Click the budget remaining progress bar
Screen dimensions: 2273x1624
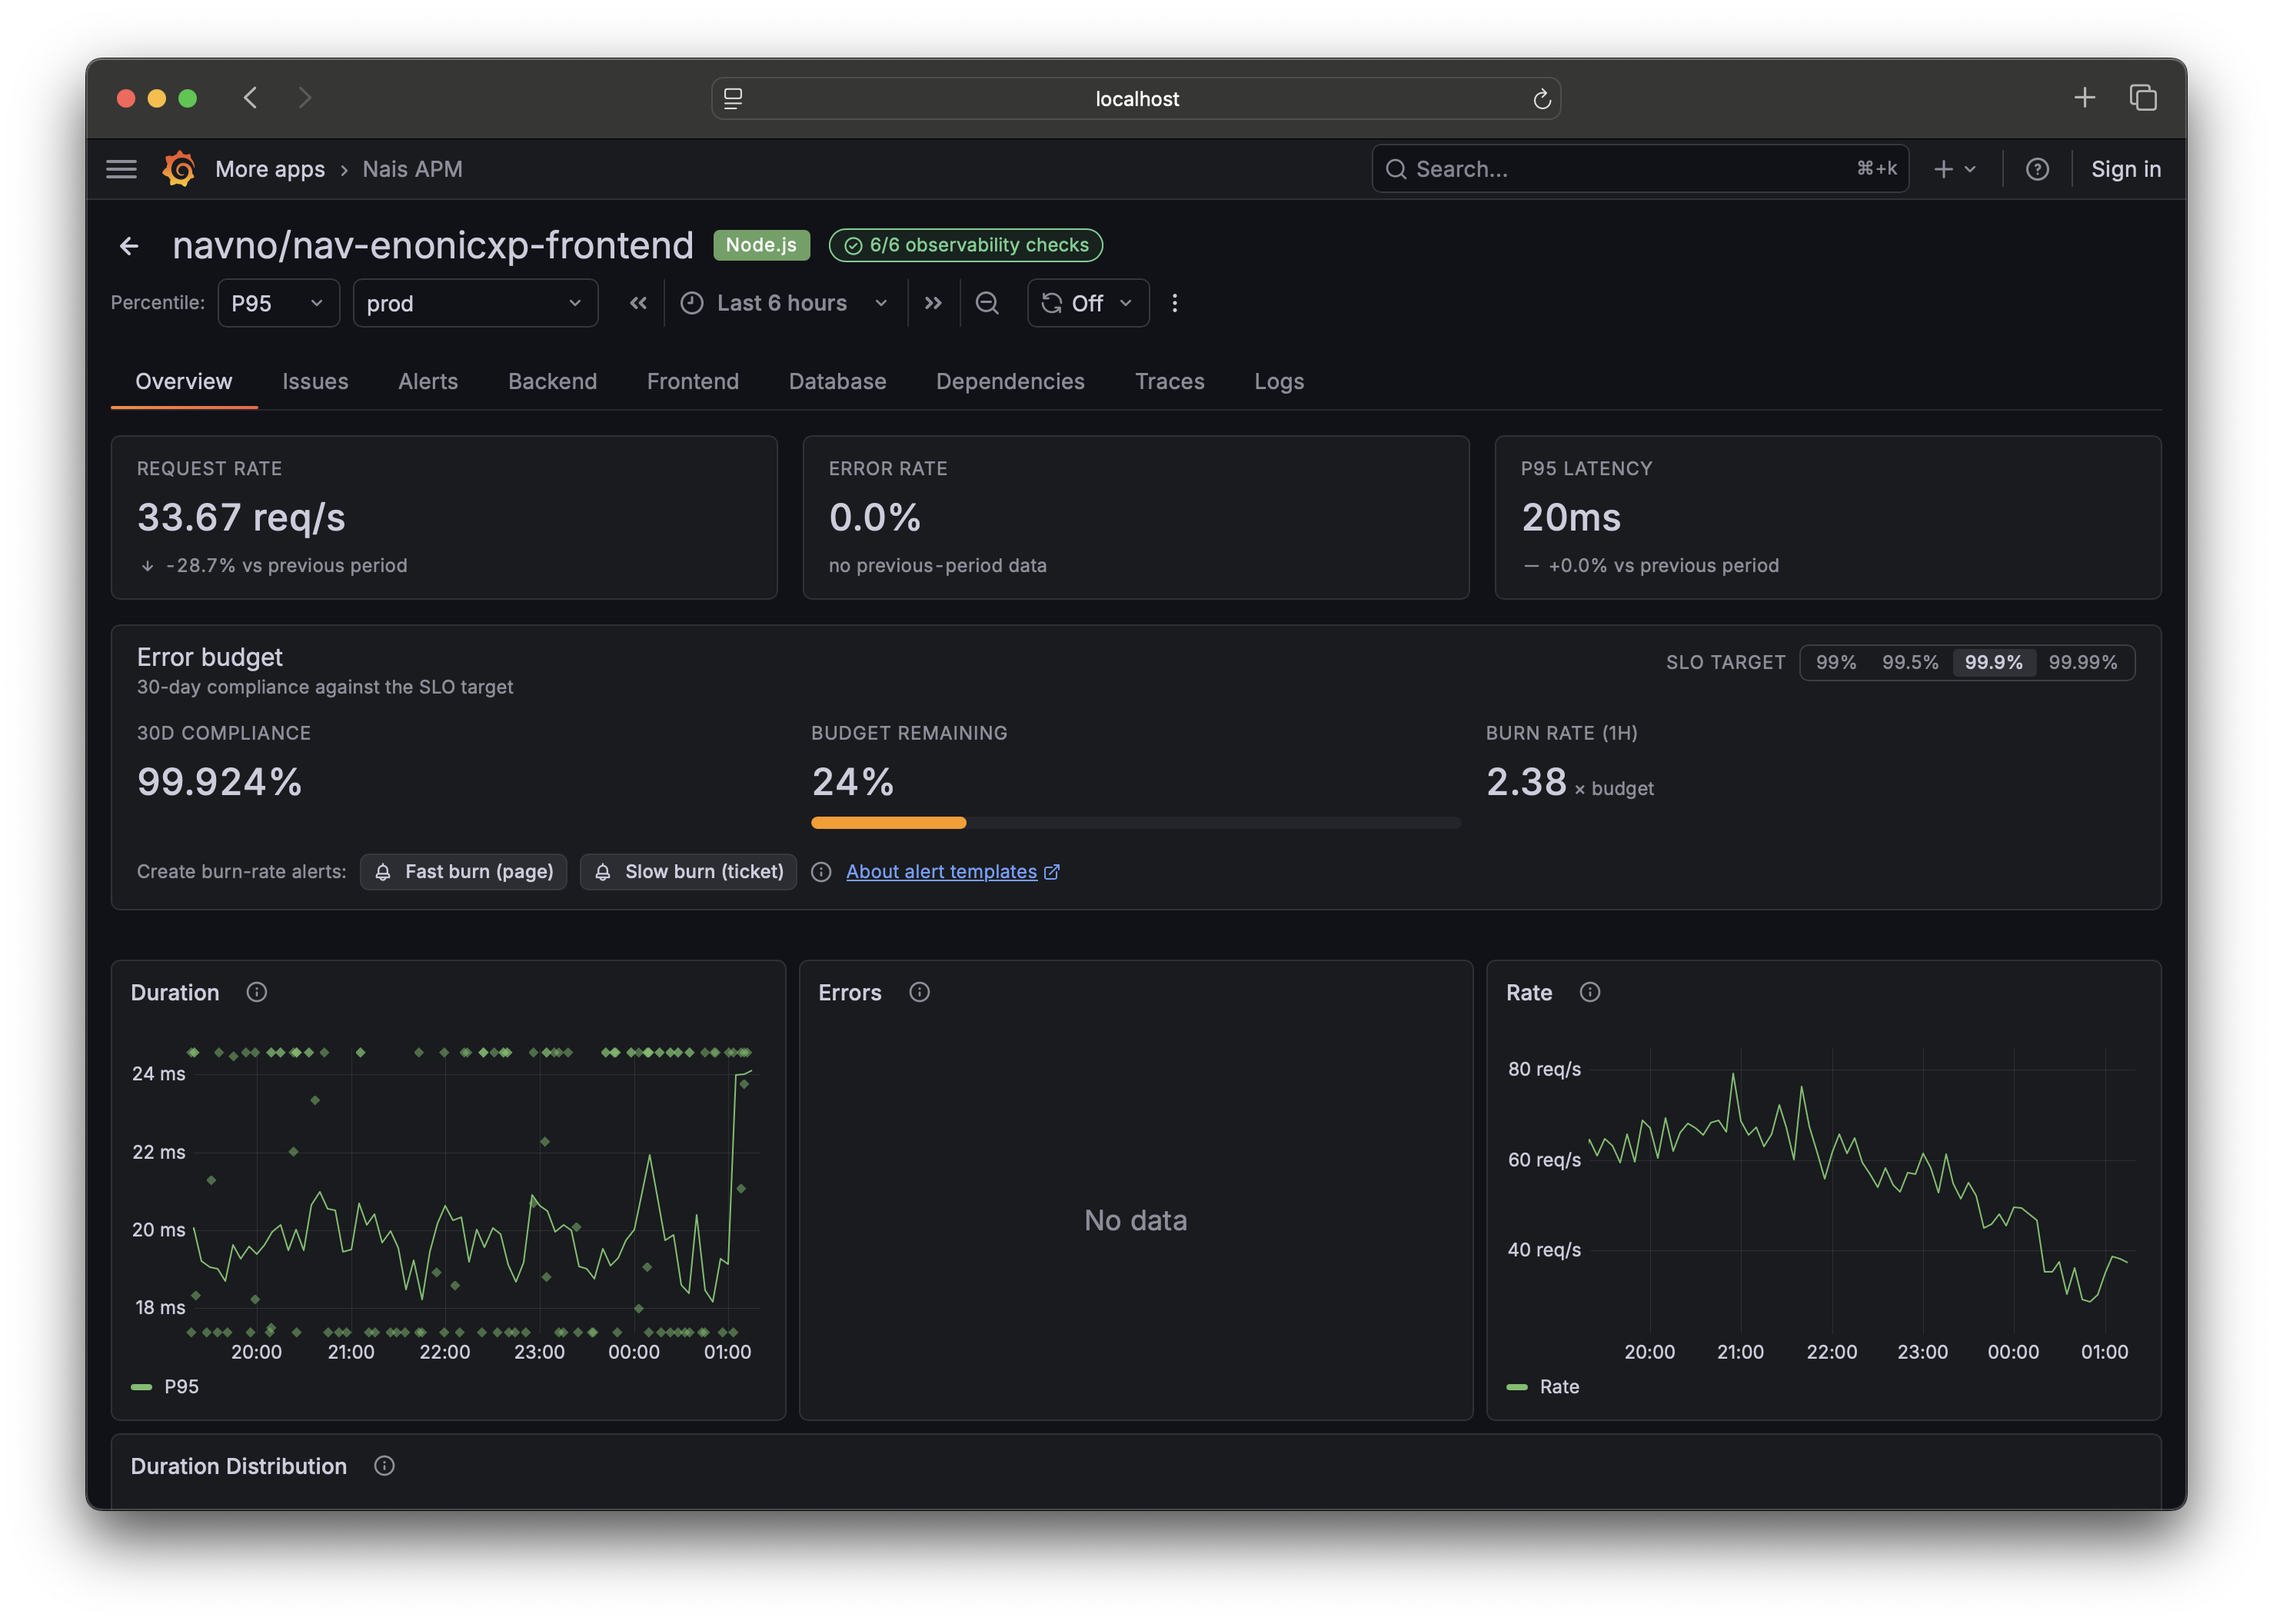[x=1136, y=823]
